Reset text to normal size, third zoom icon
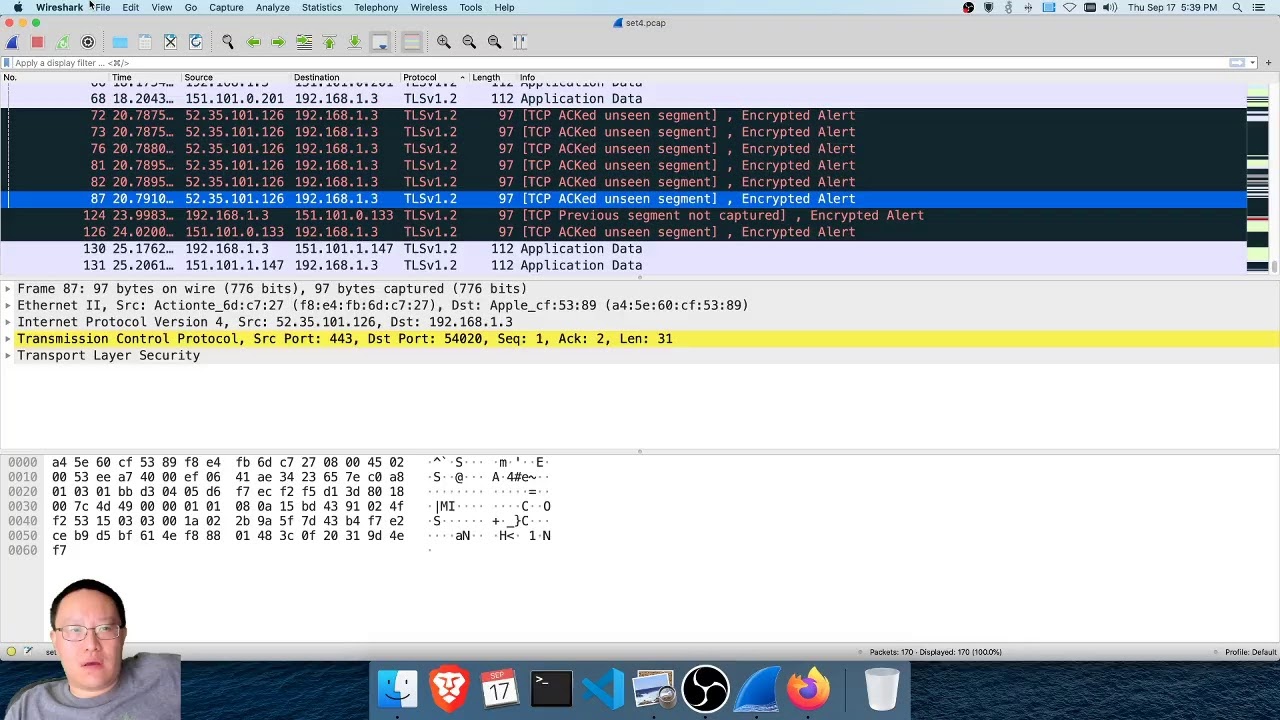 pyautogui.click(x=494, y=42)
